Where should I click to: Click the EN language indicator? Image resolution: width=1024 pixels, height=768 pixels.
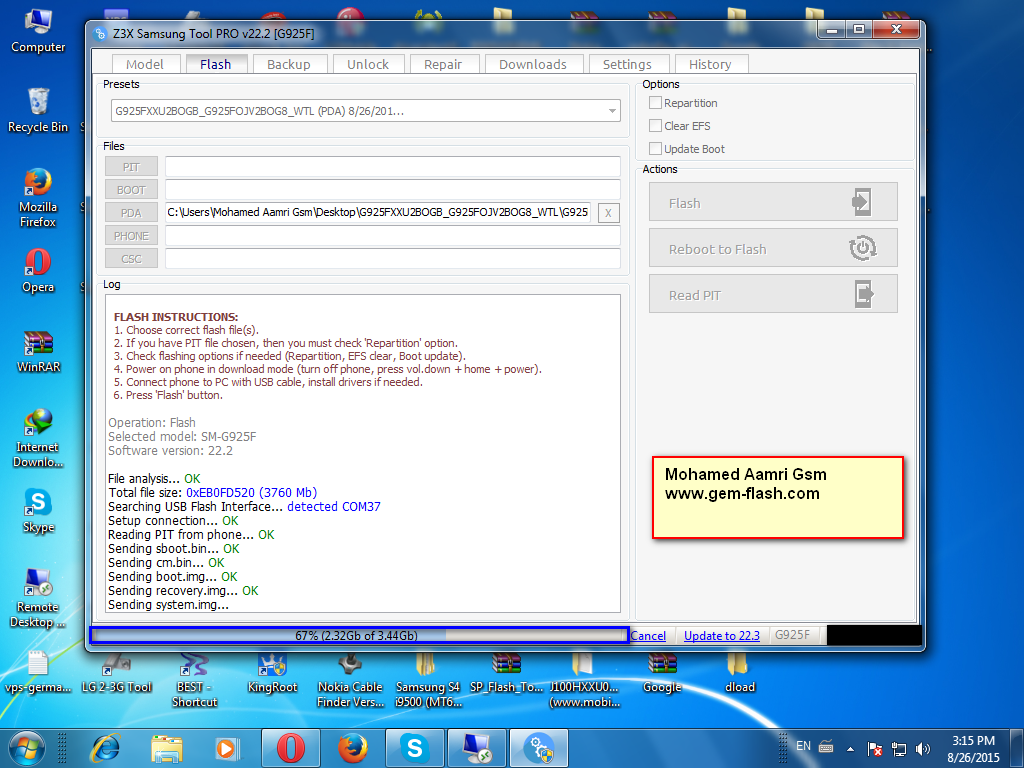pyautogui.click(x=803, y=746)
